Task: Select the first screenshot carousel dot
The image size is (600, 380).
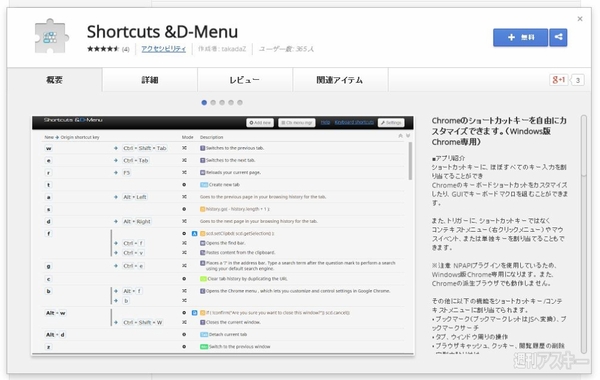Action: click(204, 103)
